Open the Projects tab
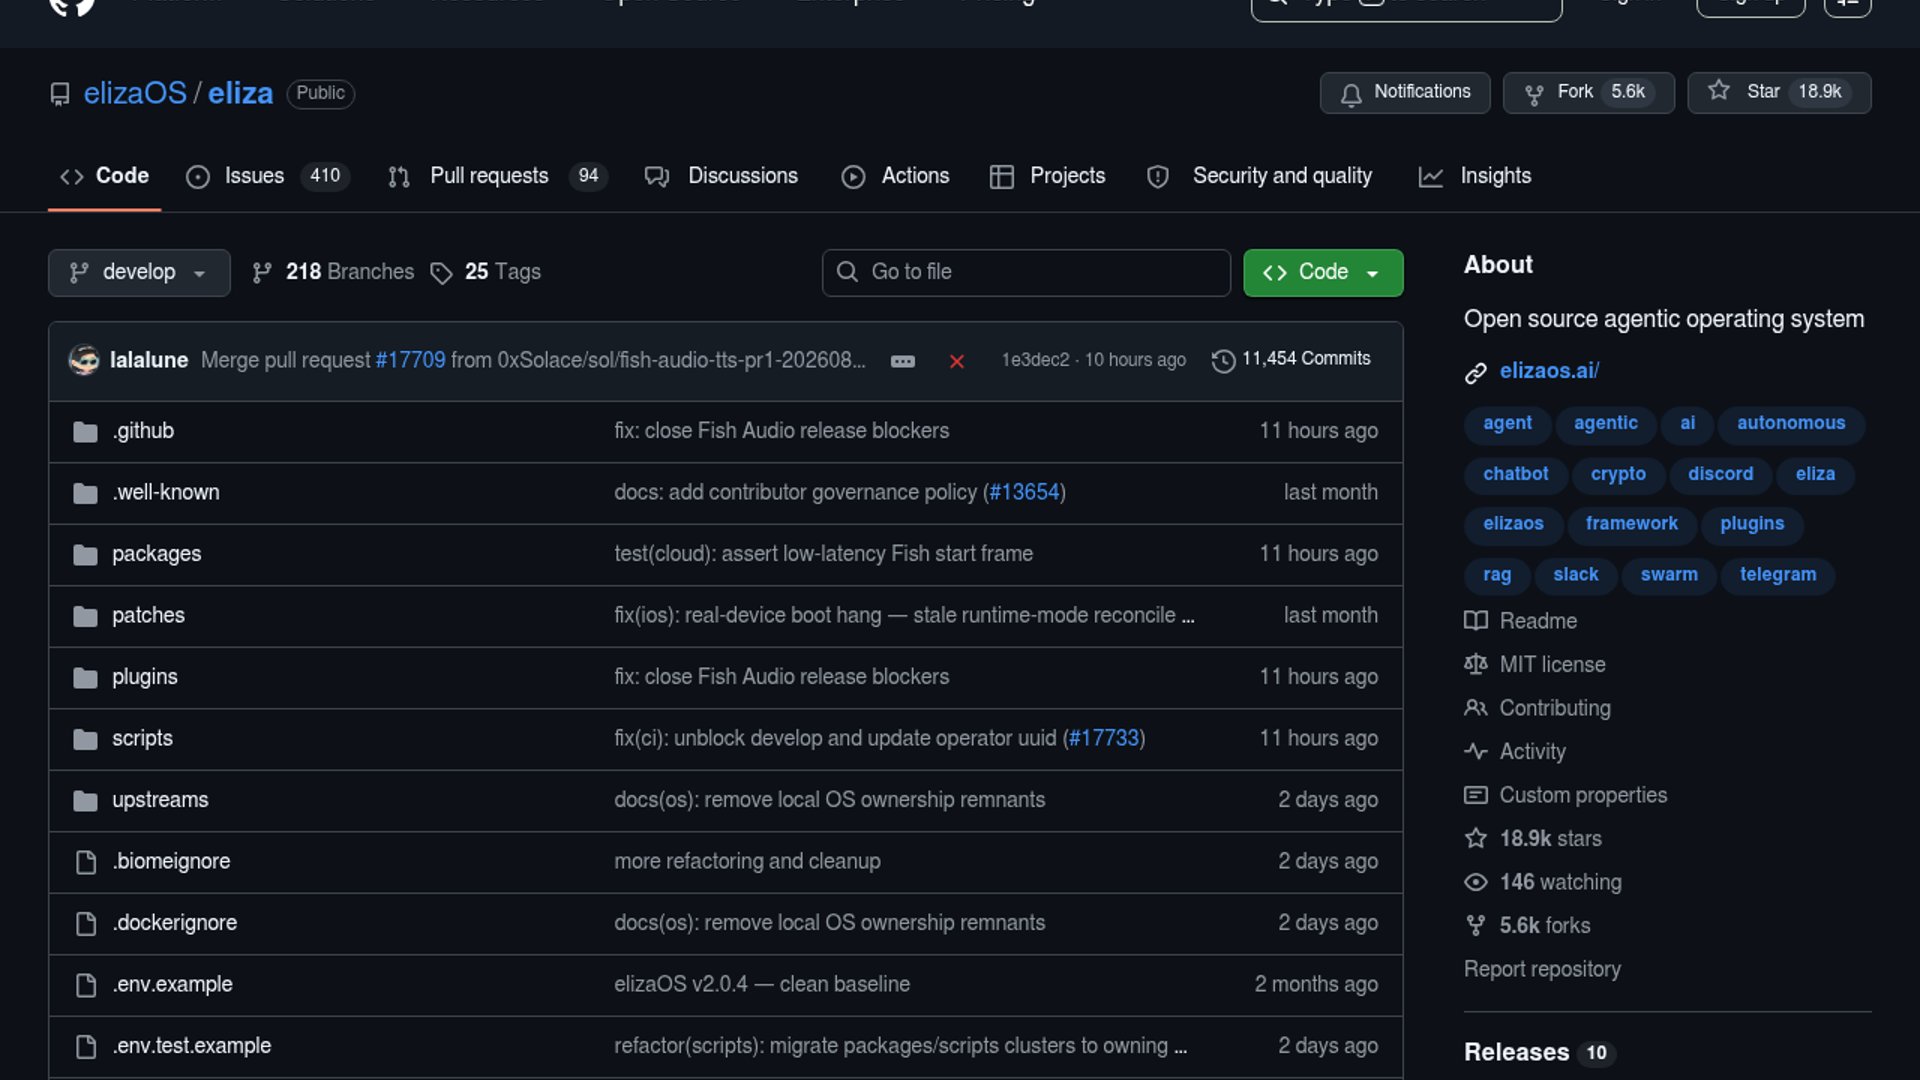Viewport: 1920px width, 1080px height. [1047, 176]
